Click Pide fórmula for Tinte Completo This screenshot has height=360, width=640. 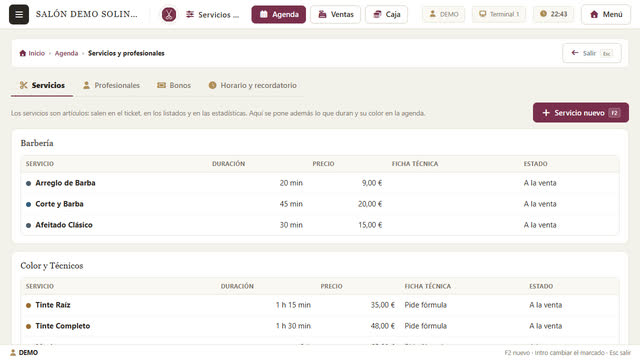(x=425, y=326)
